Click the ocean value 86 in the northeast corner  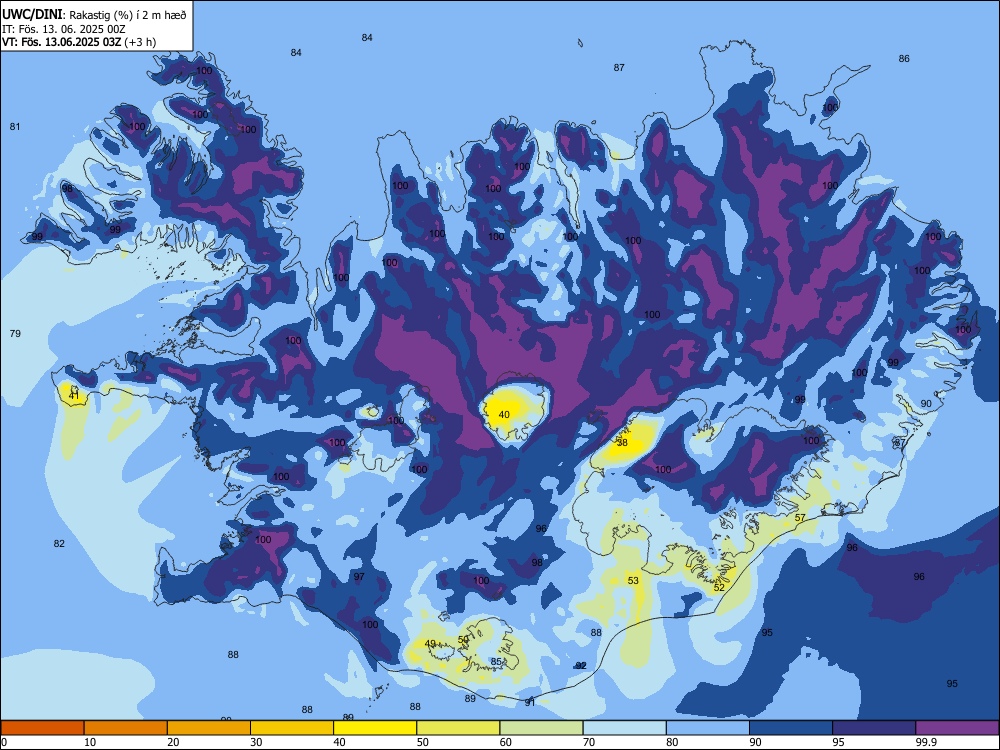coord(904,59)
